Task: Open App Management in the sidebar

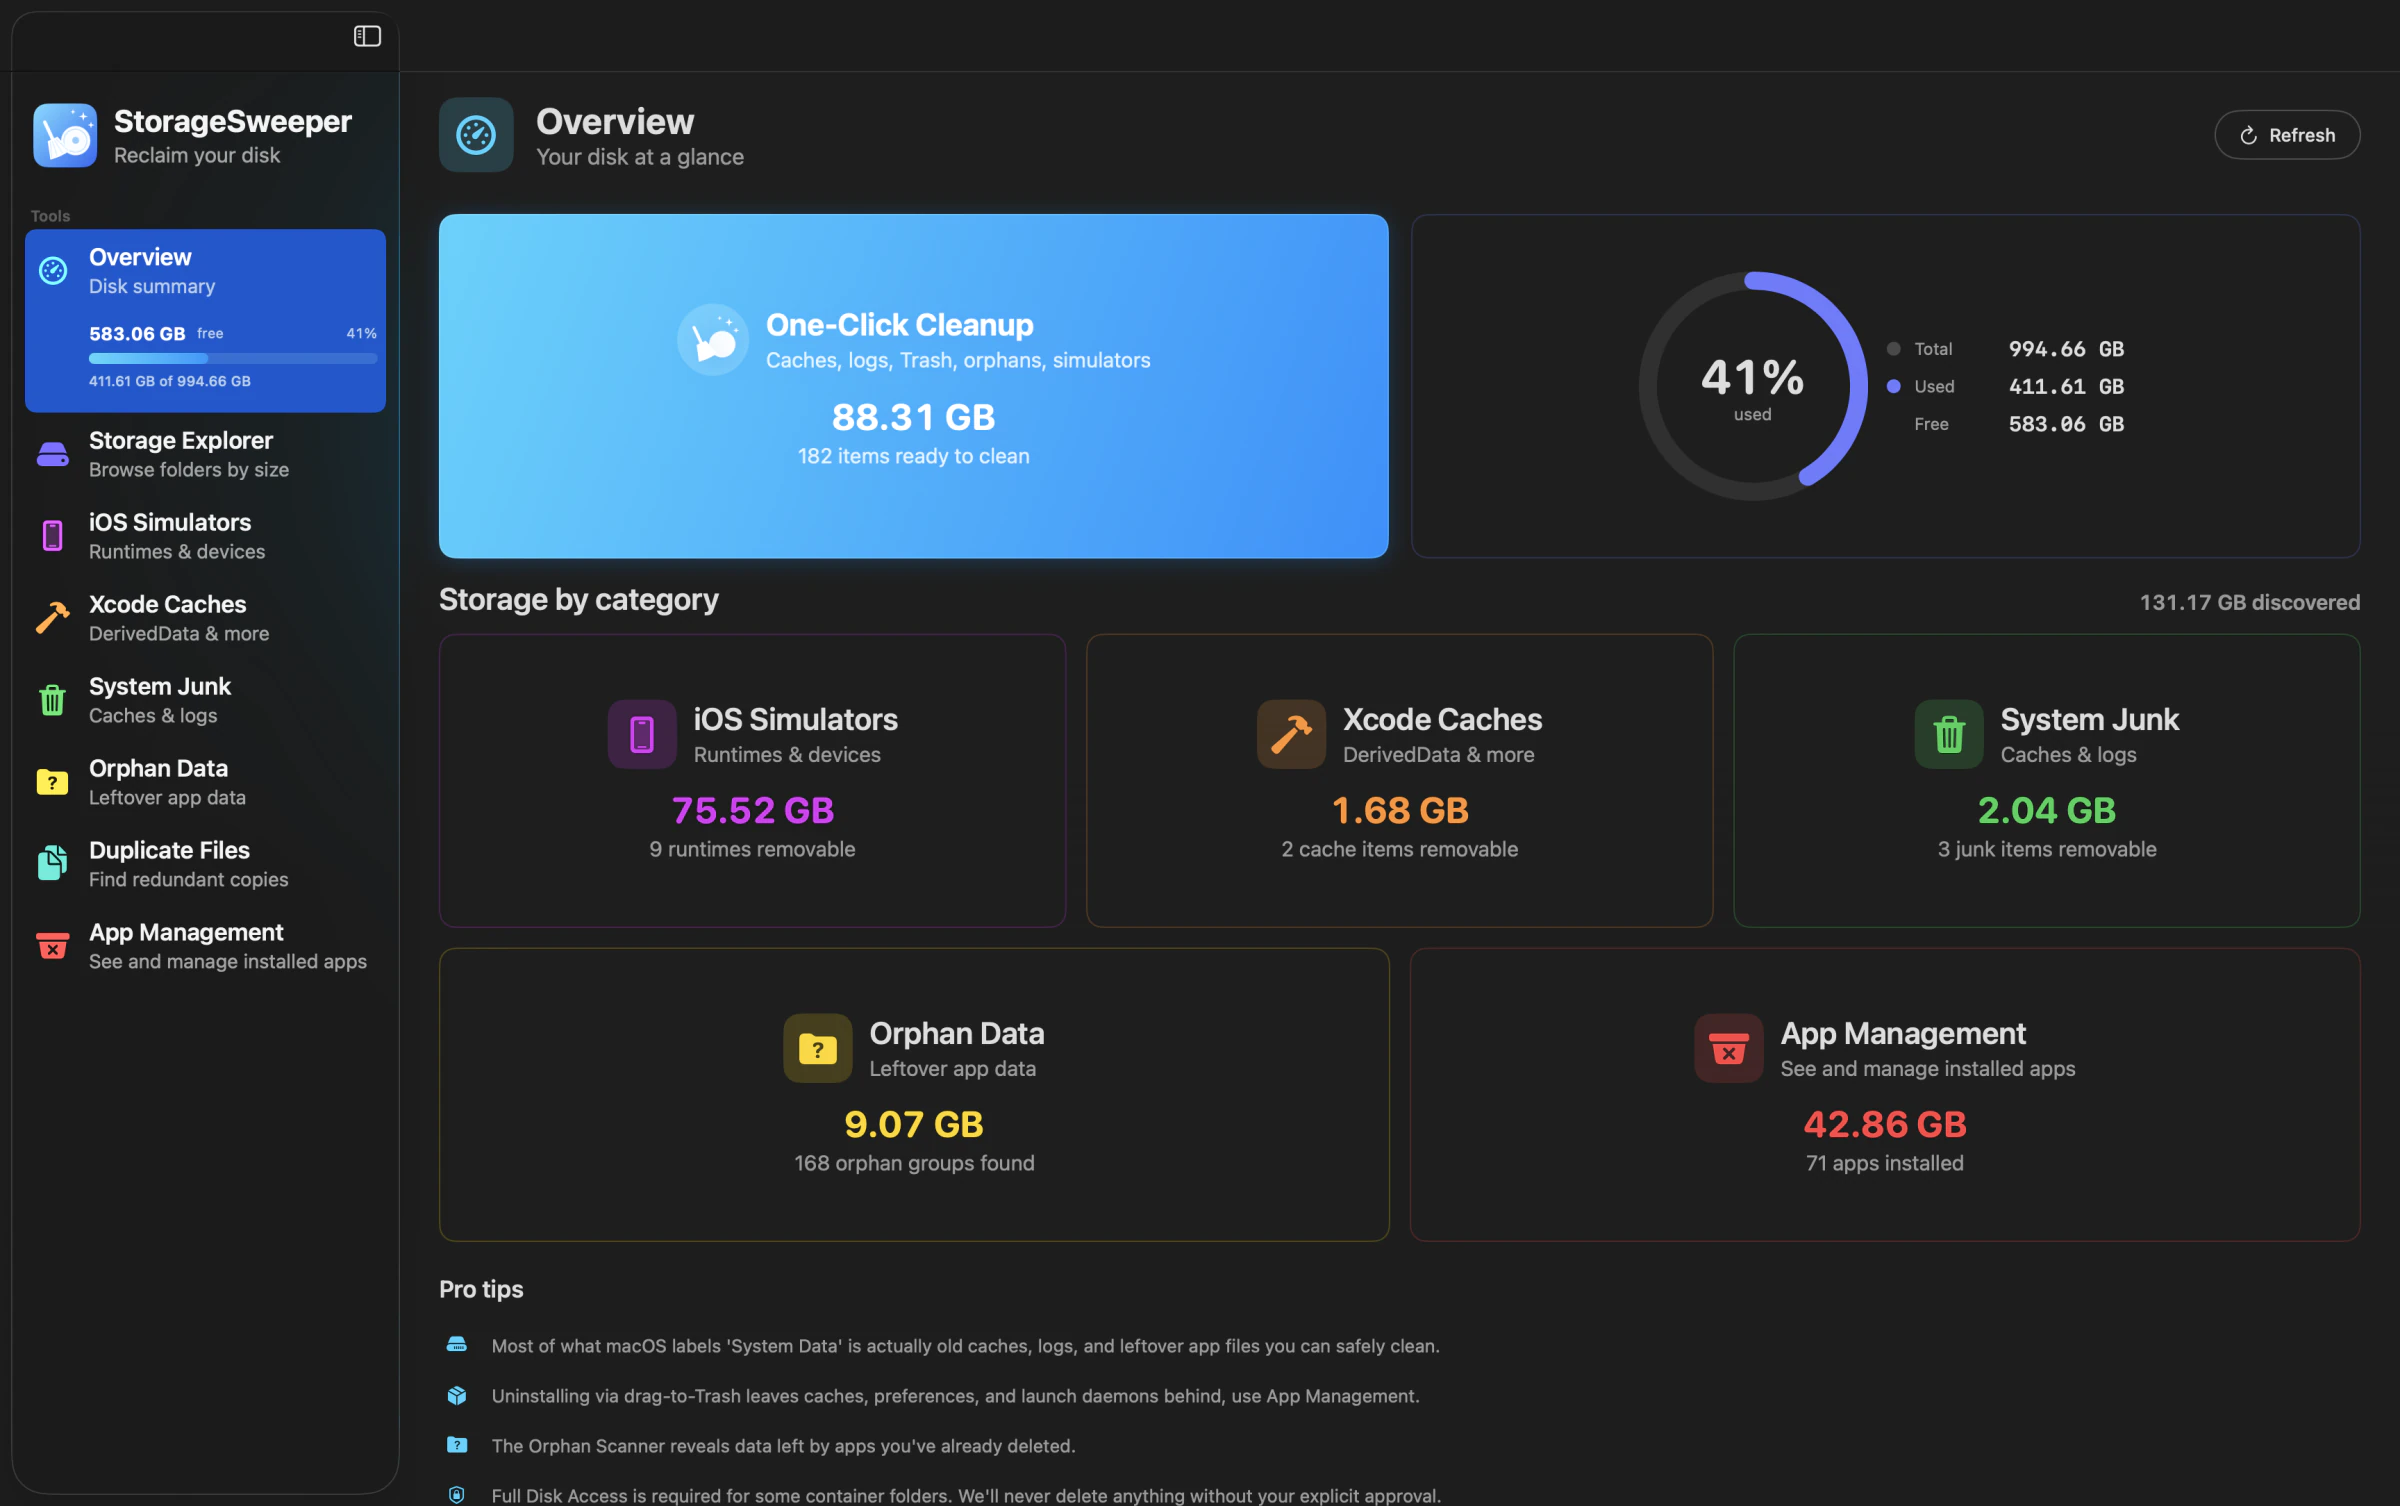Action: pos(205,946)
